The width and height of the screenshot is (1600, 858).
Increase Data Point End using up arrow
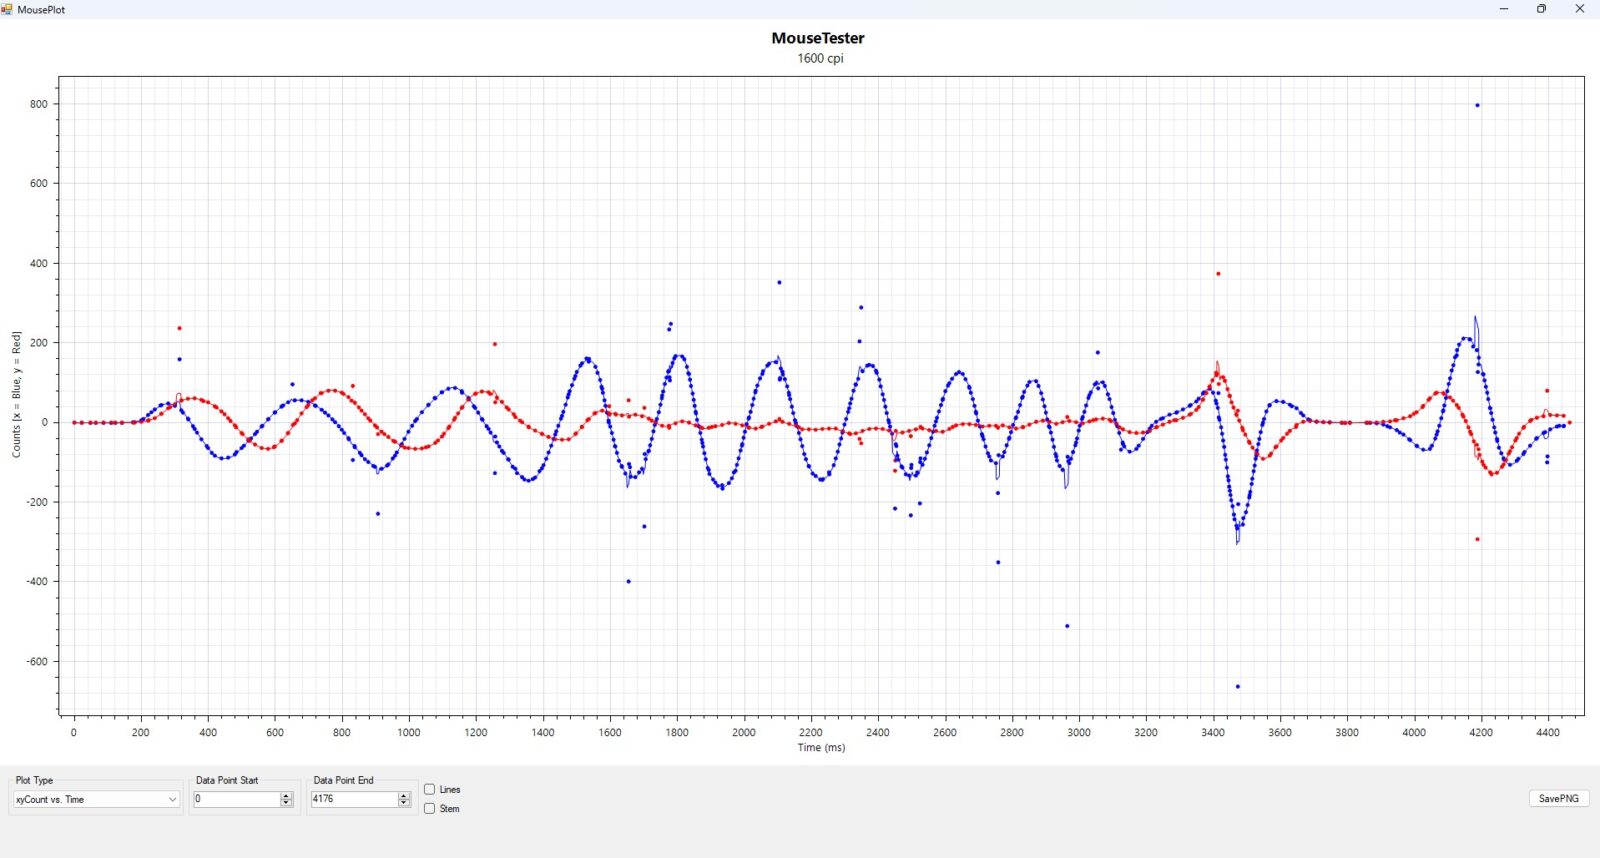click(x=404, y=796)
